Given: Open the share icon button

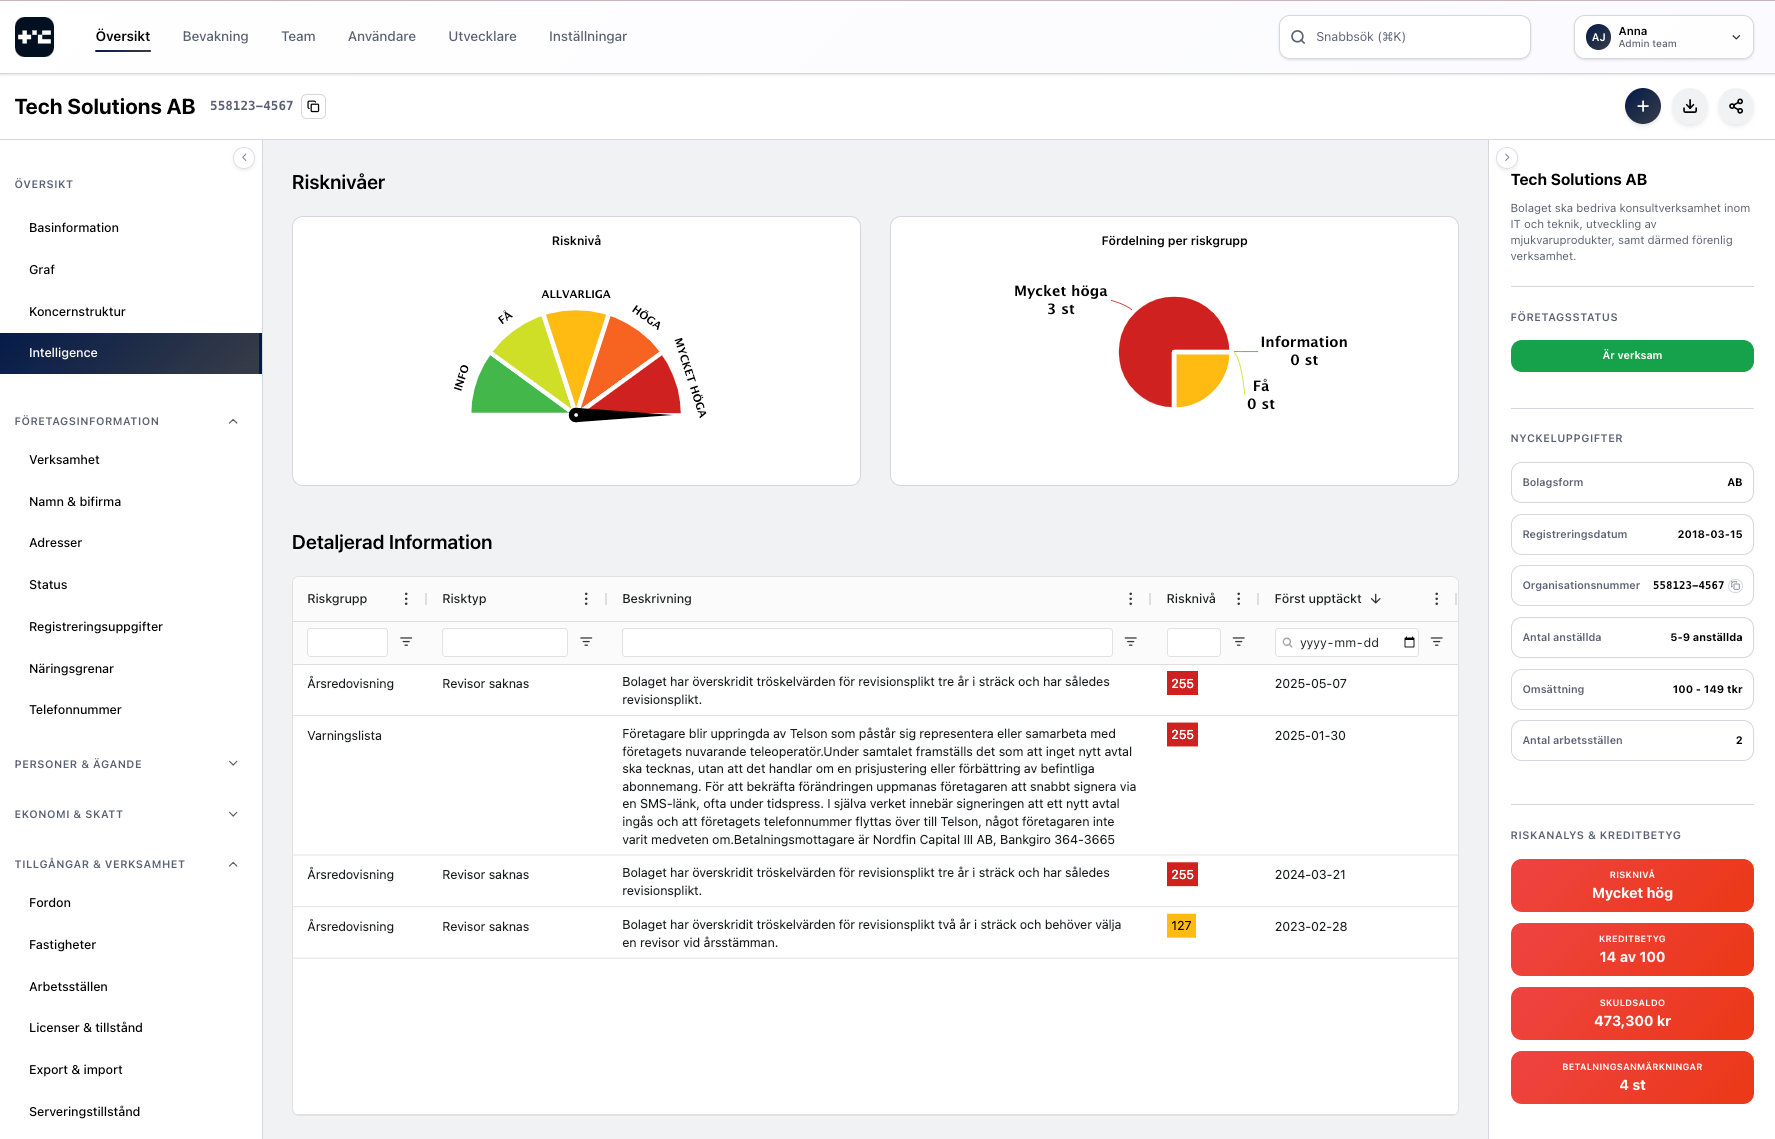Looking at the screenshot, I should (1736, 106).
